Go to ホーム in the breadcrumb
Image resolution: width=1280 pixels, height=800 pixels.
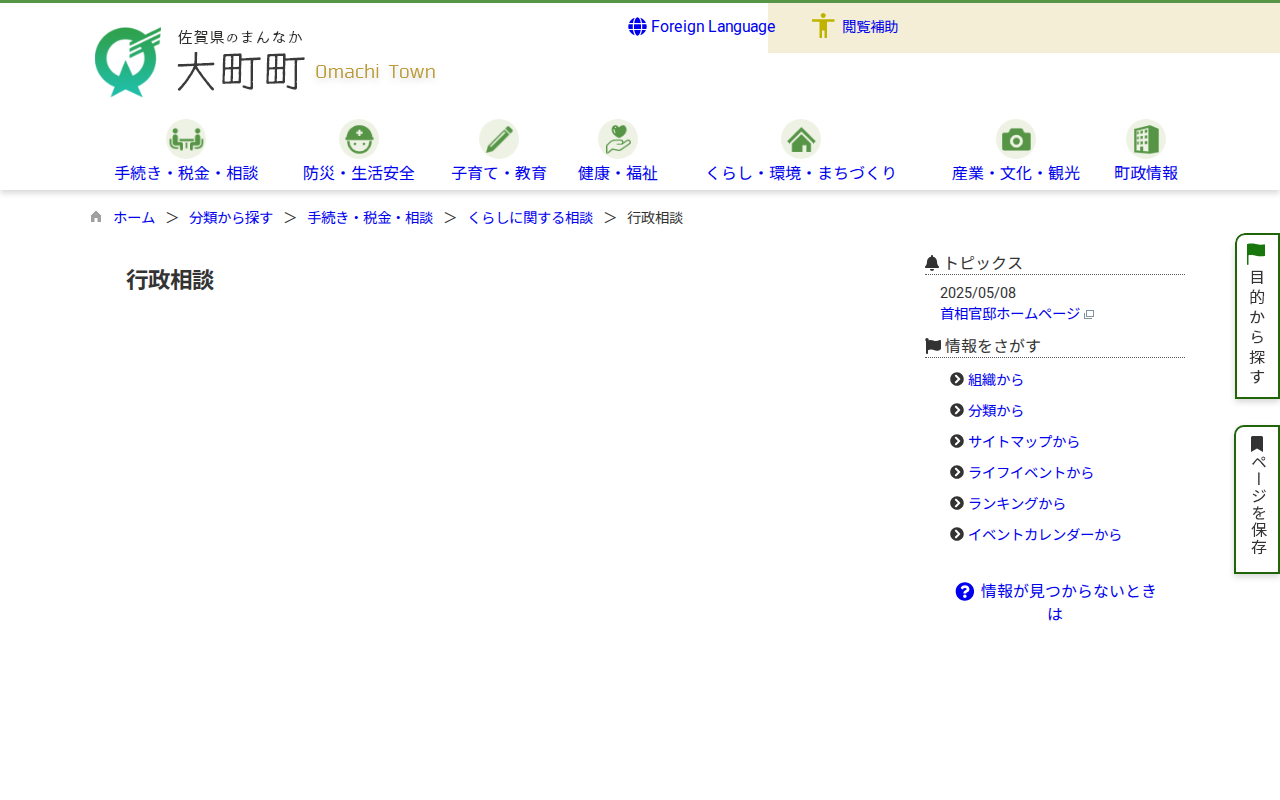pos(134,217)
